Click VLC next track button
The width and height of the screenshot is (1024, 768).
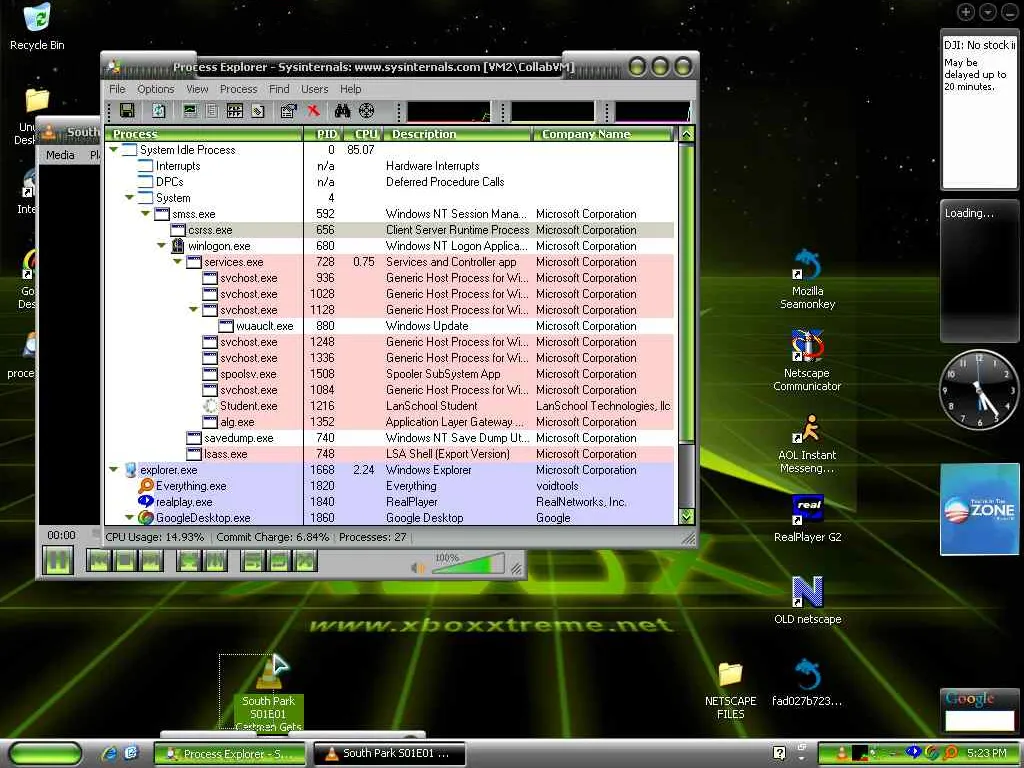pos(152,560)
